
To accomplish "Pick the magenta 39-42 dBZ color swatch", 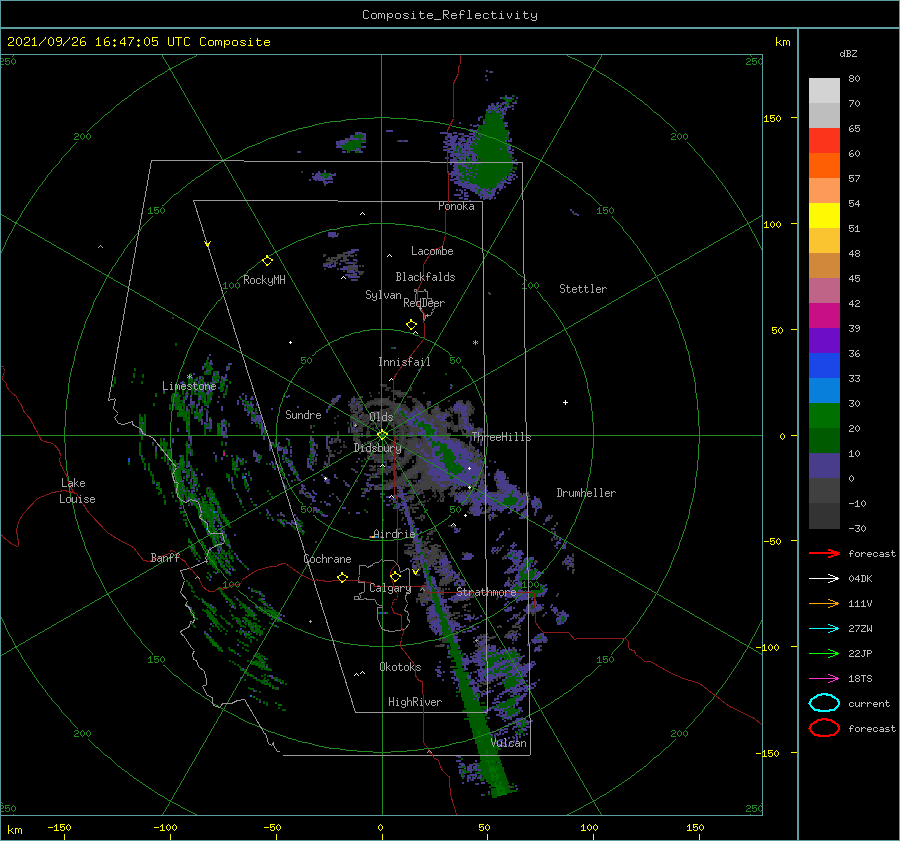I will [824, 315].
